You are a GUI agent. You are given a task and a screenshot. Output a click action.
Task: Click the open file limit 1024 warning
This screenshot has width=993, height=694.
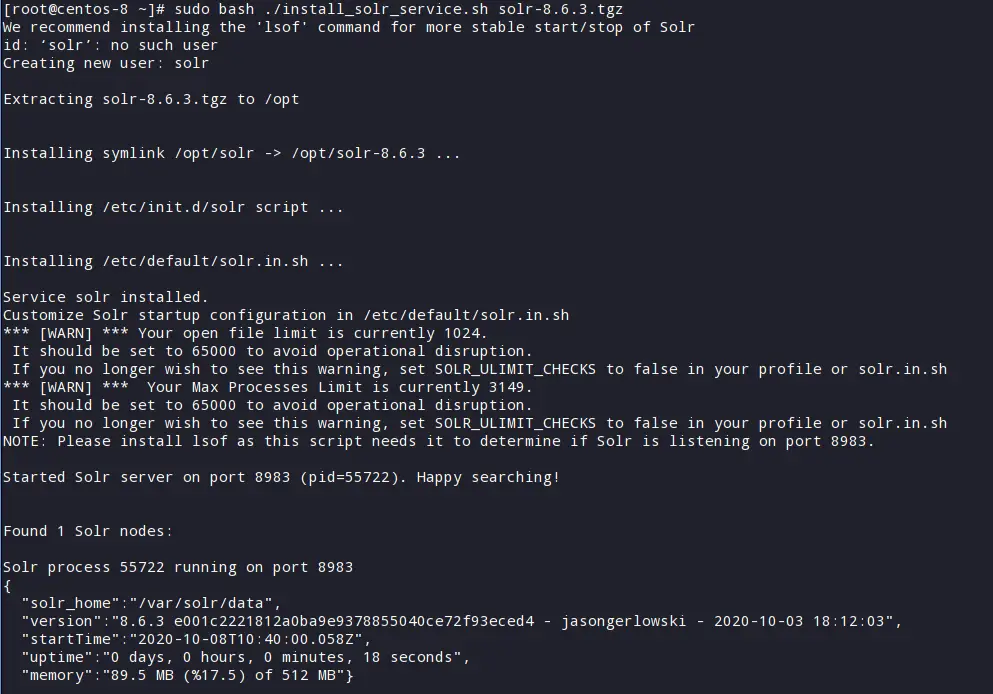pyautogui.click(x=245, y=333)
